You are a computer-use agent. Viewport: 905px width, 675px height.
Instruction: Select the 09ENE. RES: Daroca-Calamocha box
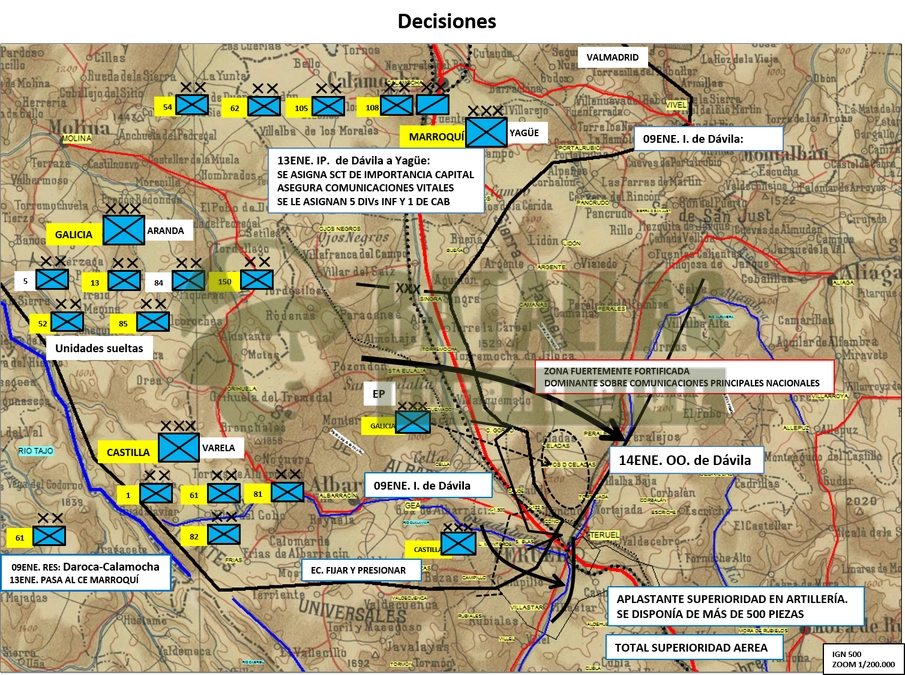click(x=86, y=573)
